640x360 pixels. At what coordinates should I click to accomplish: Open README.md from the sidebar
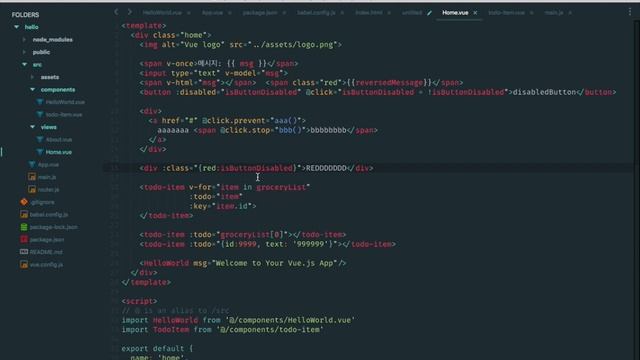tap(46, 252)
